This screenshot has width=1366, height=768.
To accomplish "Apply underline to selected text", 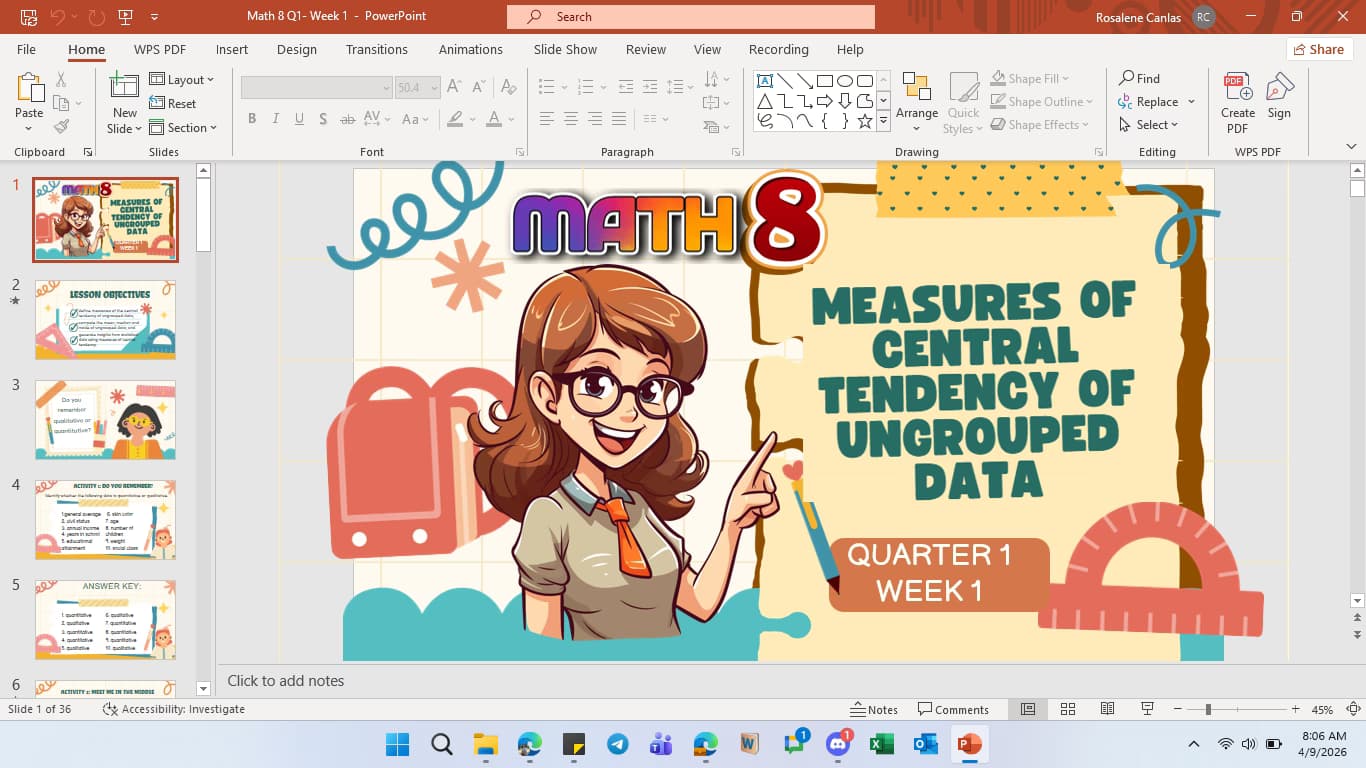I will pos(299,118).
